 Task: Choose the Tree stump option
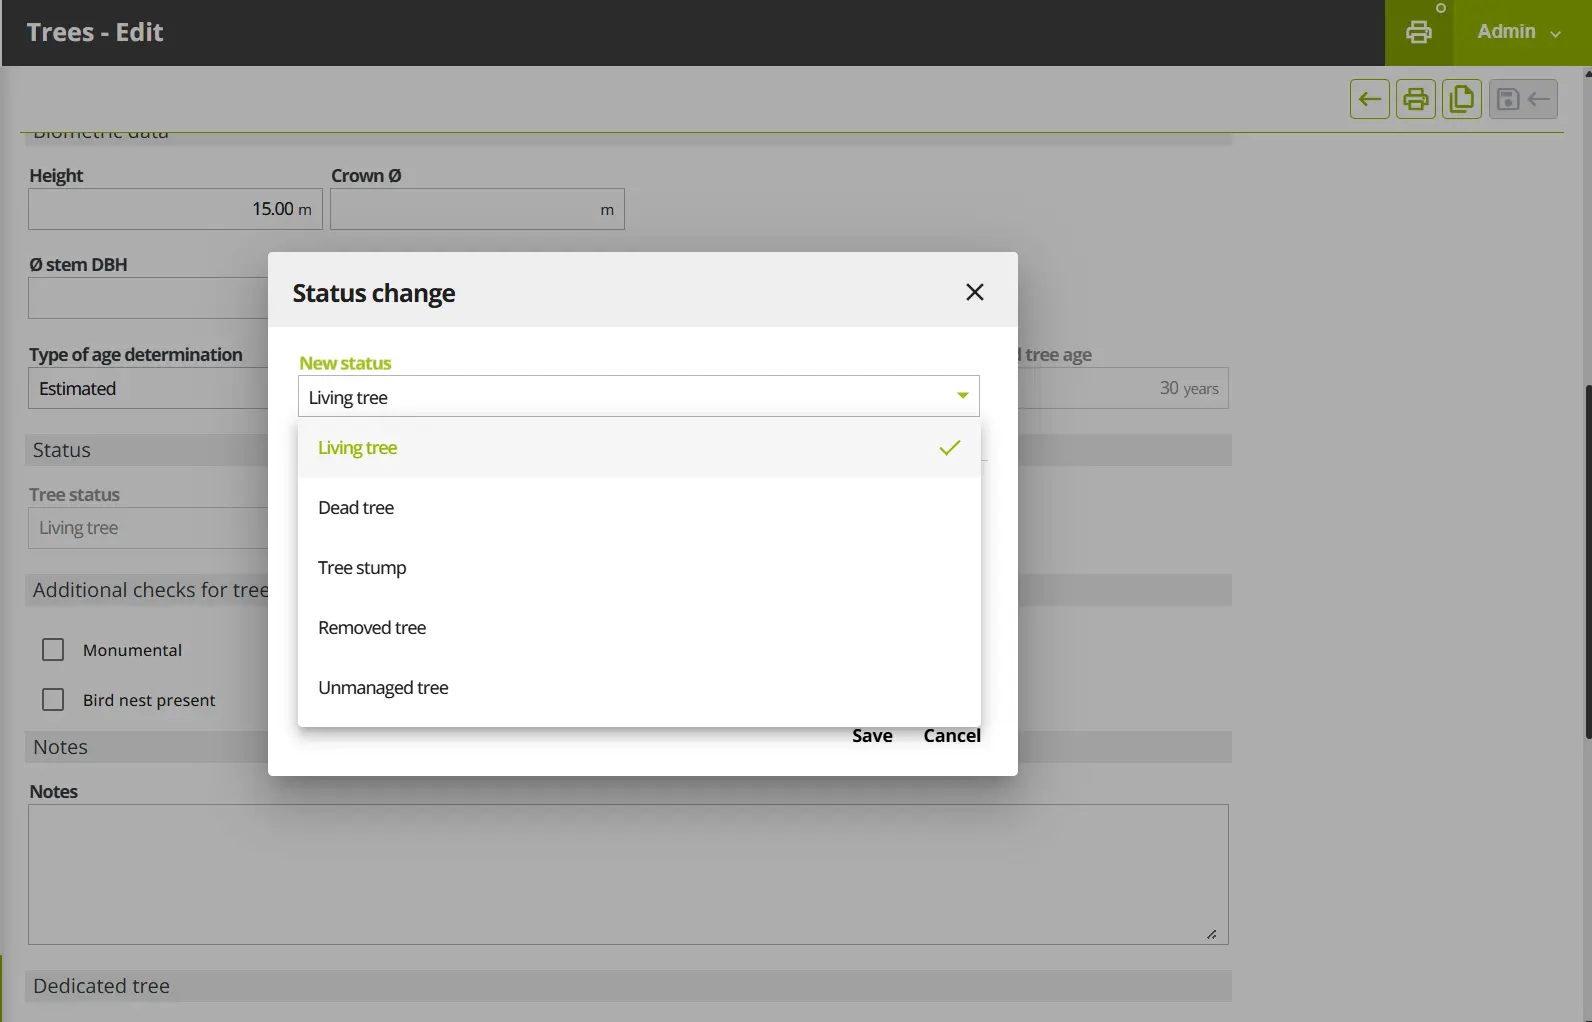pos(639,568)
